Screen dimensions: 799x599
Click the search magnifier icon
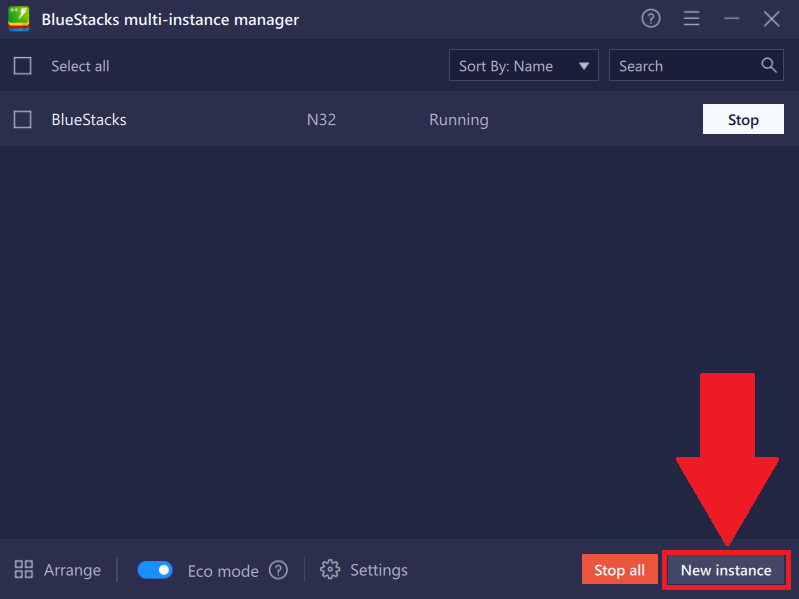769,65
